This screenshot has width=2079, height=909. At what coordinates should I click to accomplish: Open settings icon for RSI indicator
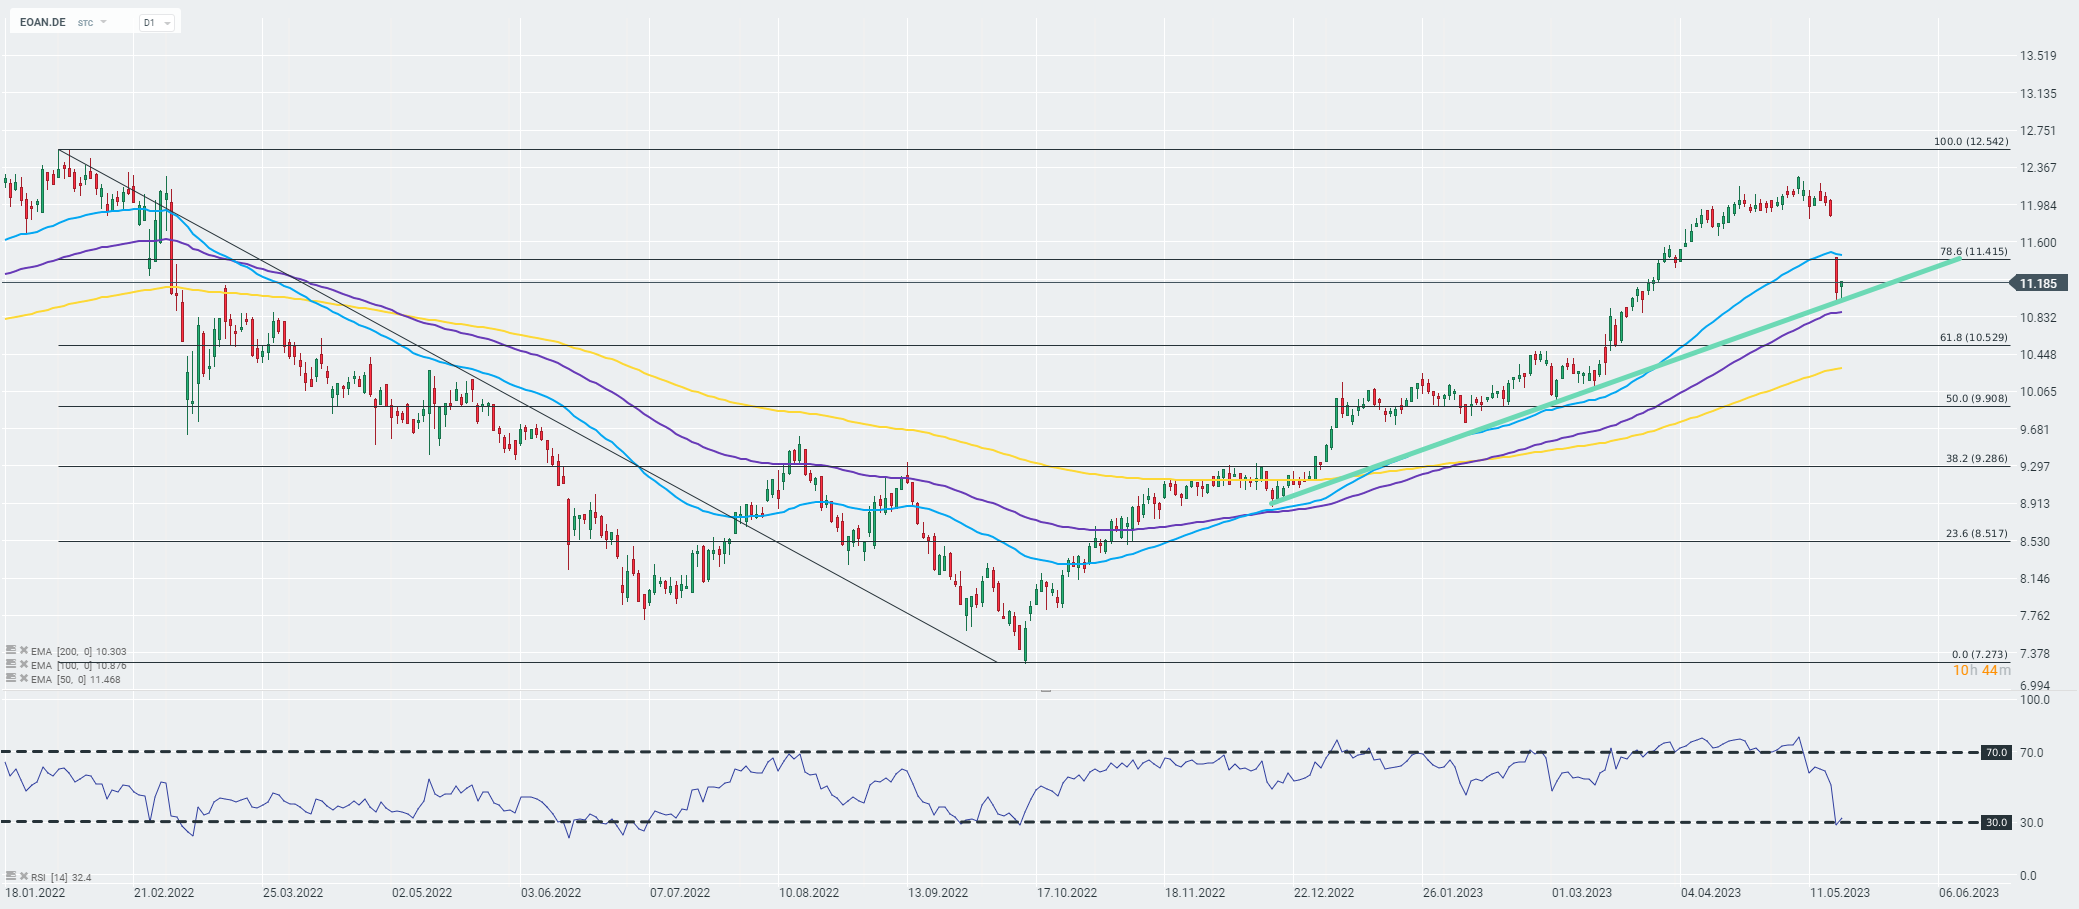(x=11, y=876)
